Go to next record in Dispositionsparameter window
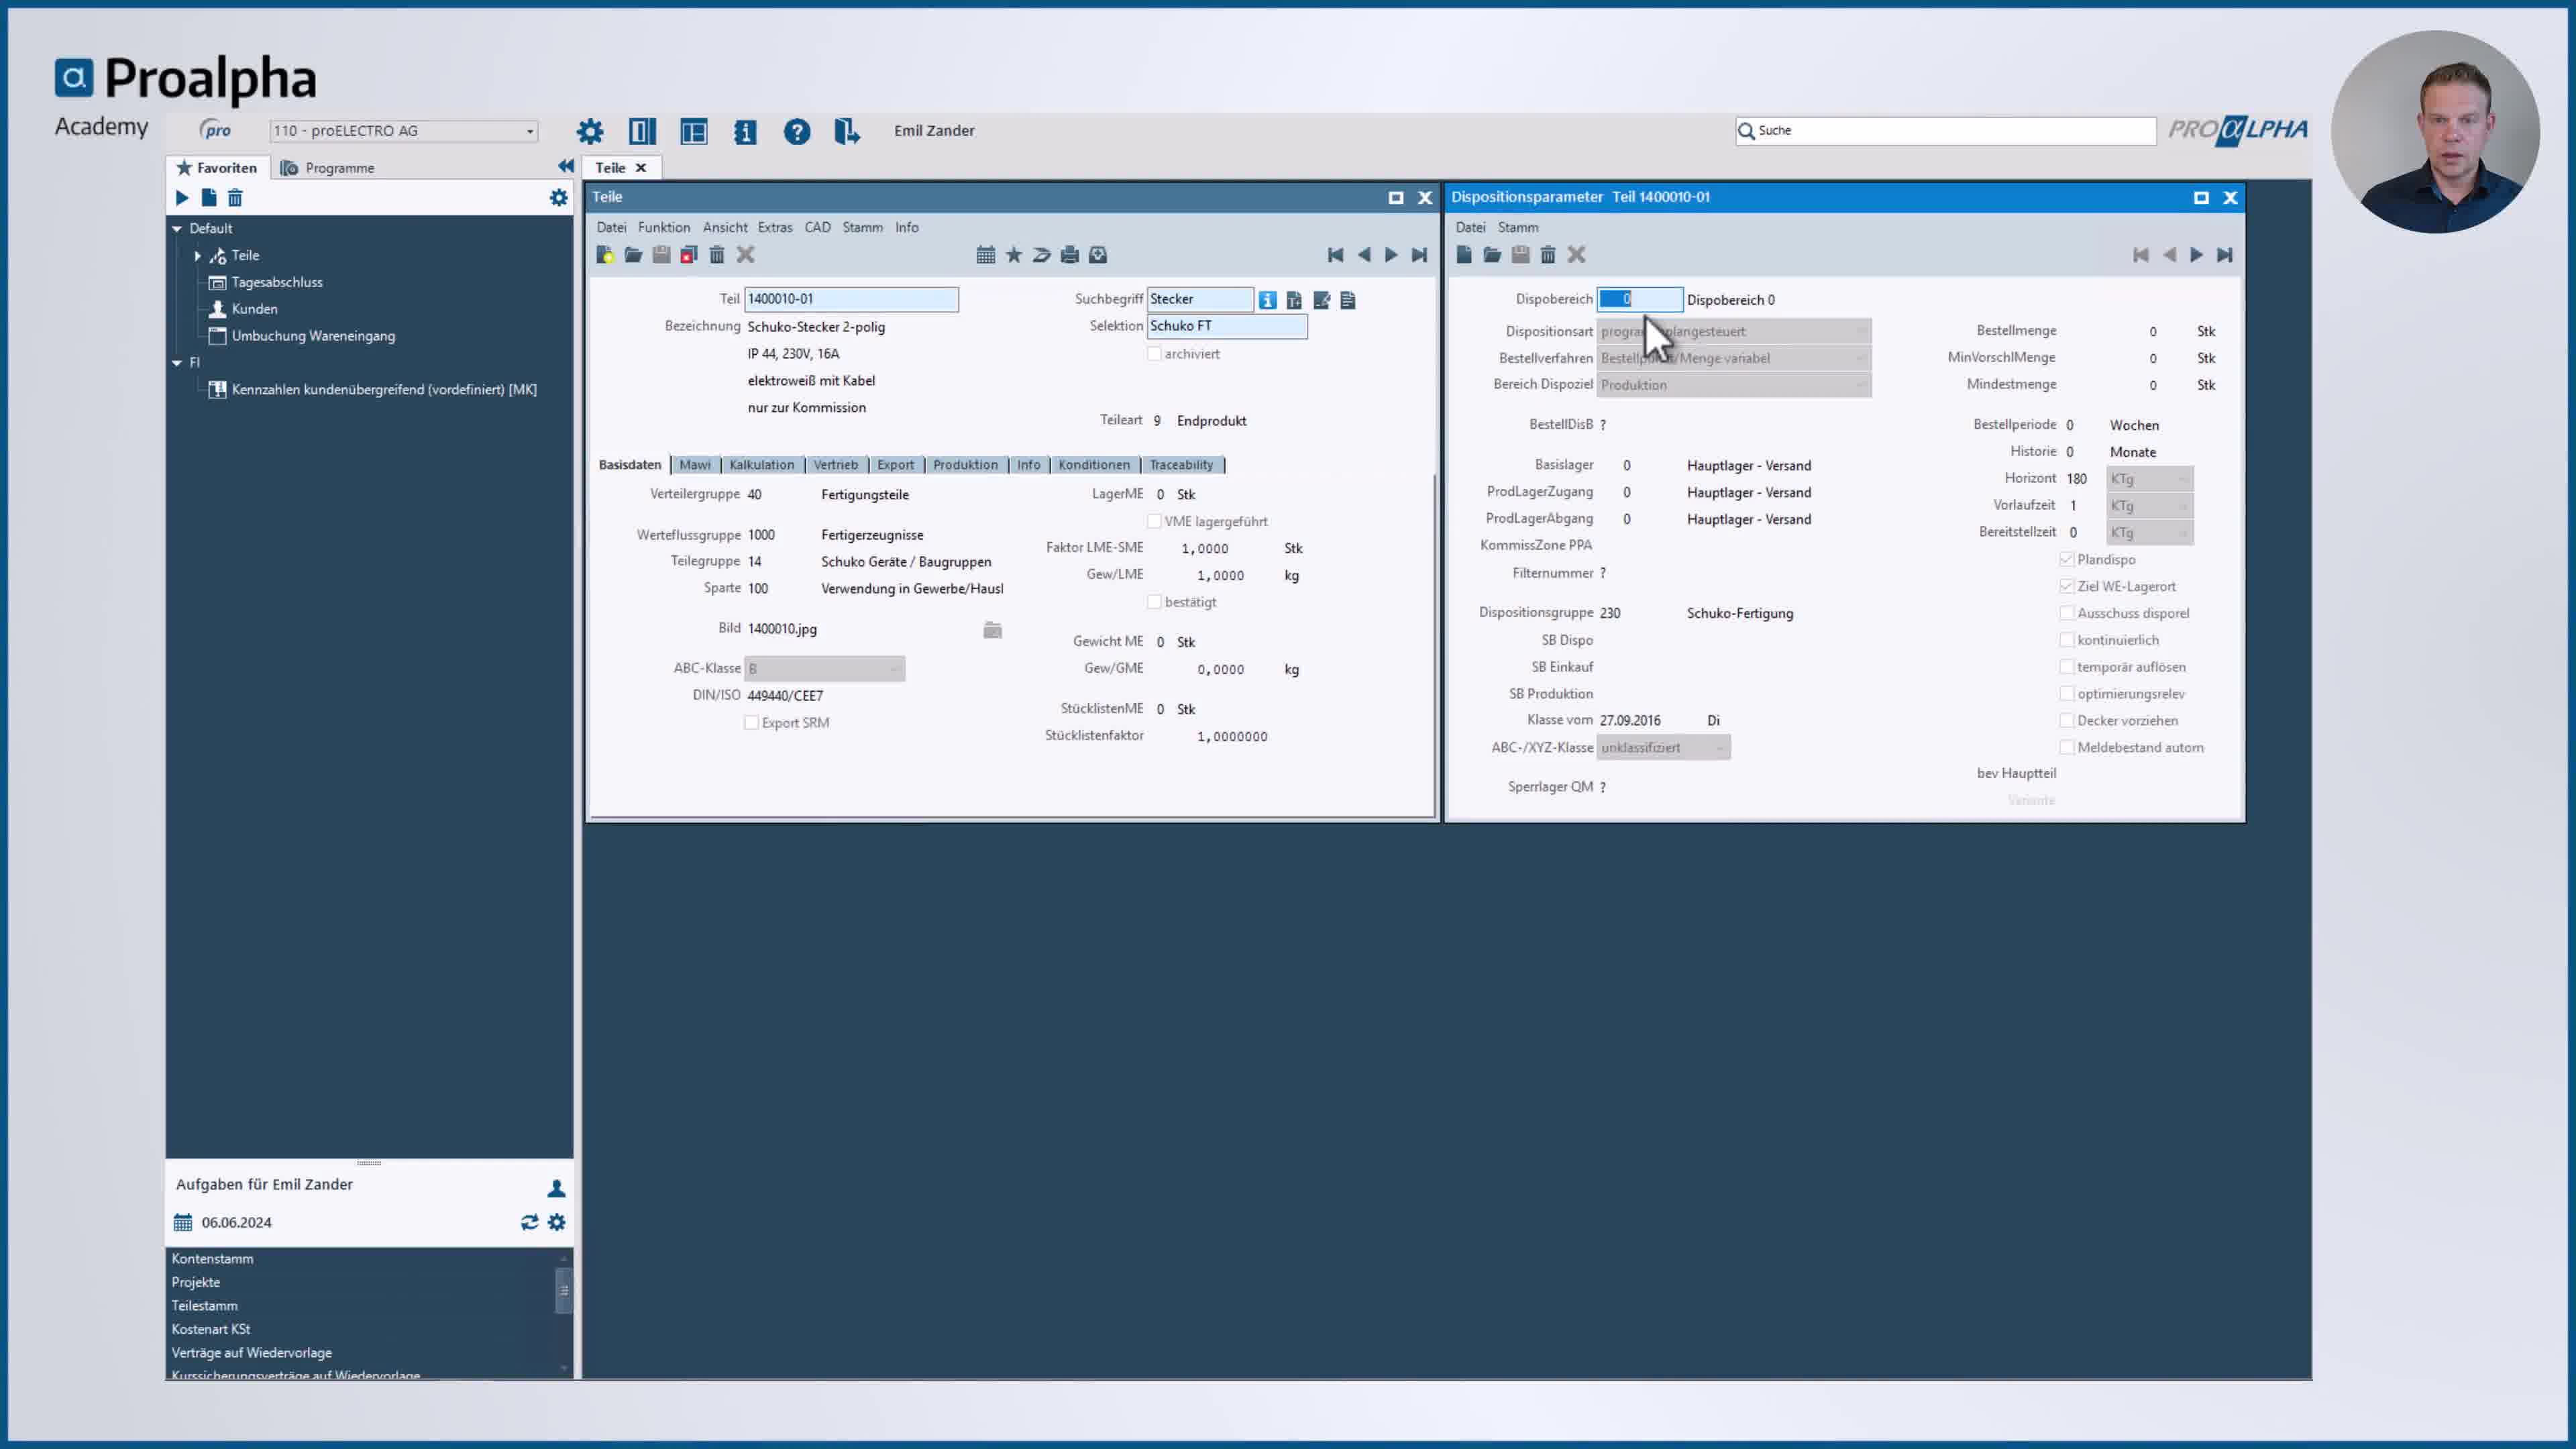2576x1449 pixels. pyautogui.click(x=2196, y=255)
